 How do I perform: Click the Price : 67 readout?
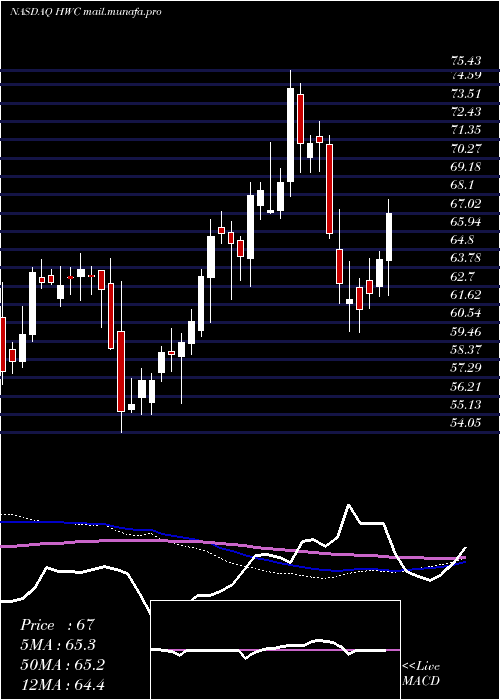click(58, 625)
